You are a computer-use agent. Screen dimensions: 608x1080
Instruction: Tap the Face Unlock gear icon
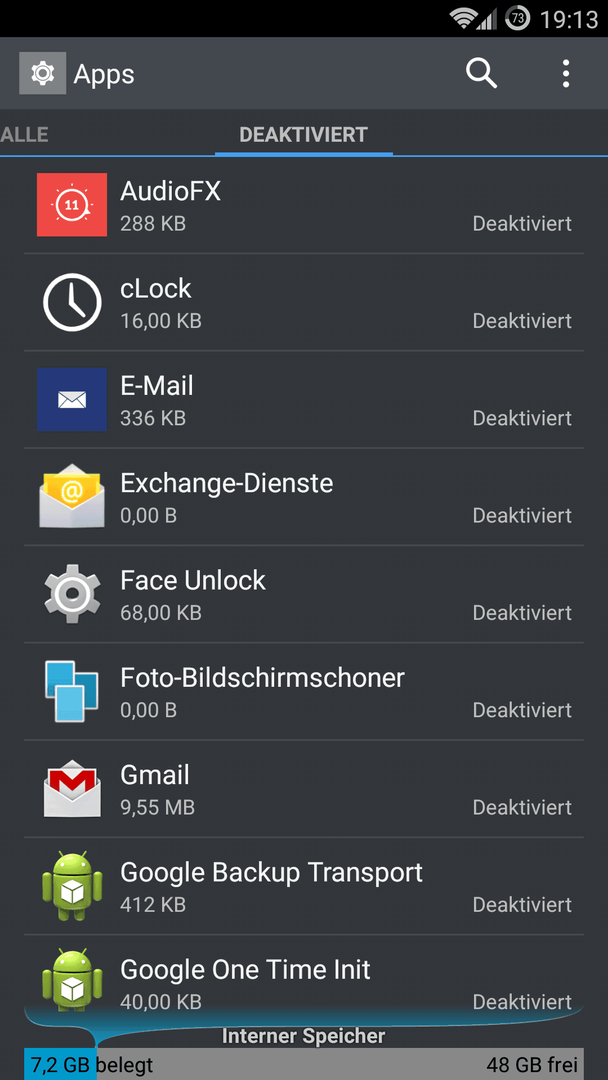(72, 593)
